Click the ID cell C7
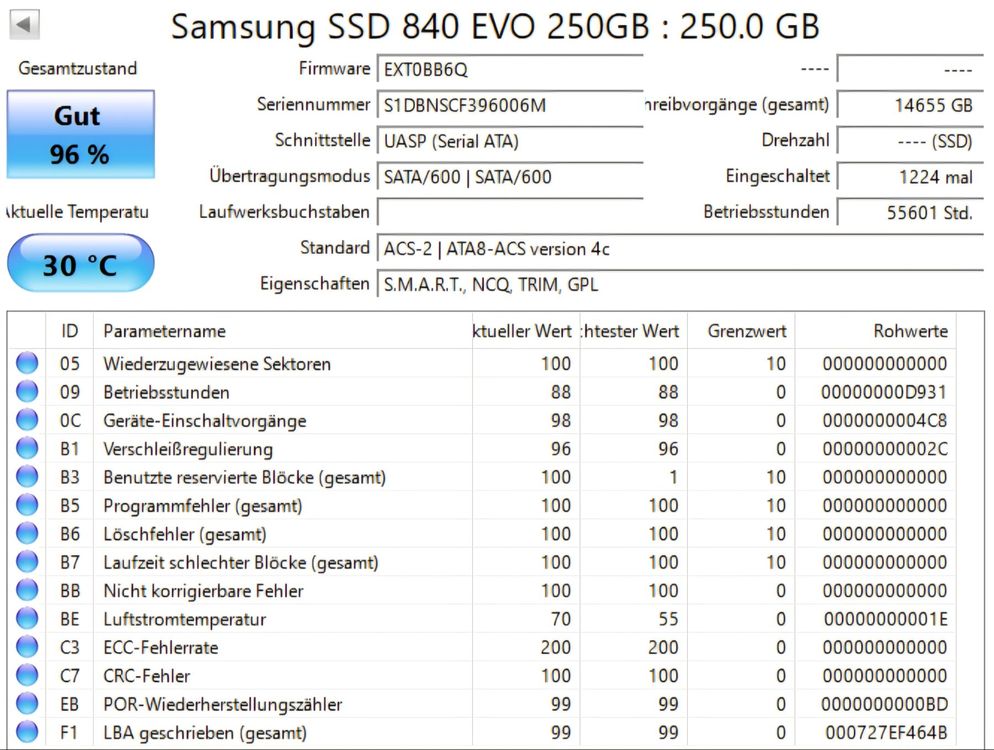Viewport: 994px width, 750px height. point(70,676)
